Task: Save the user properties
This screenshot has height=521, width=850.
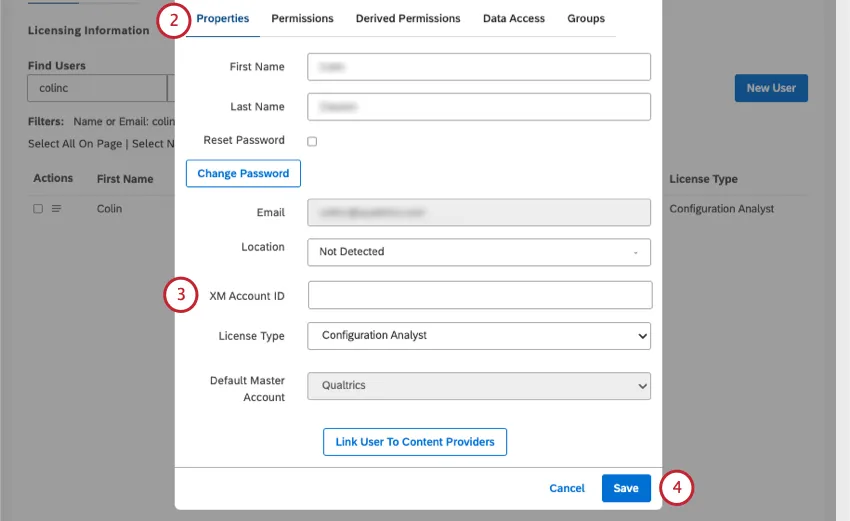Action: pos(626,488)
